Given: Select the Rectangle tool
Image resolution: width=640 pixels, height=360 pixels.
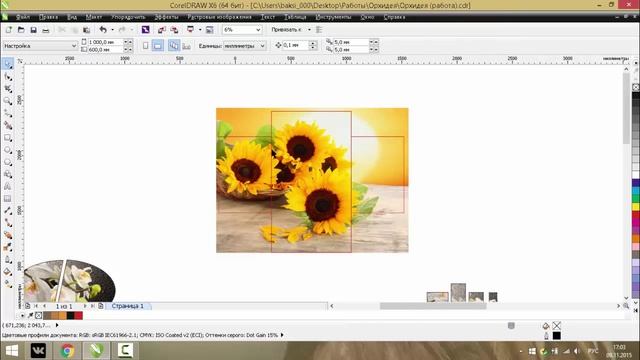Looking at the screenshot, I should point(7,138).
